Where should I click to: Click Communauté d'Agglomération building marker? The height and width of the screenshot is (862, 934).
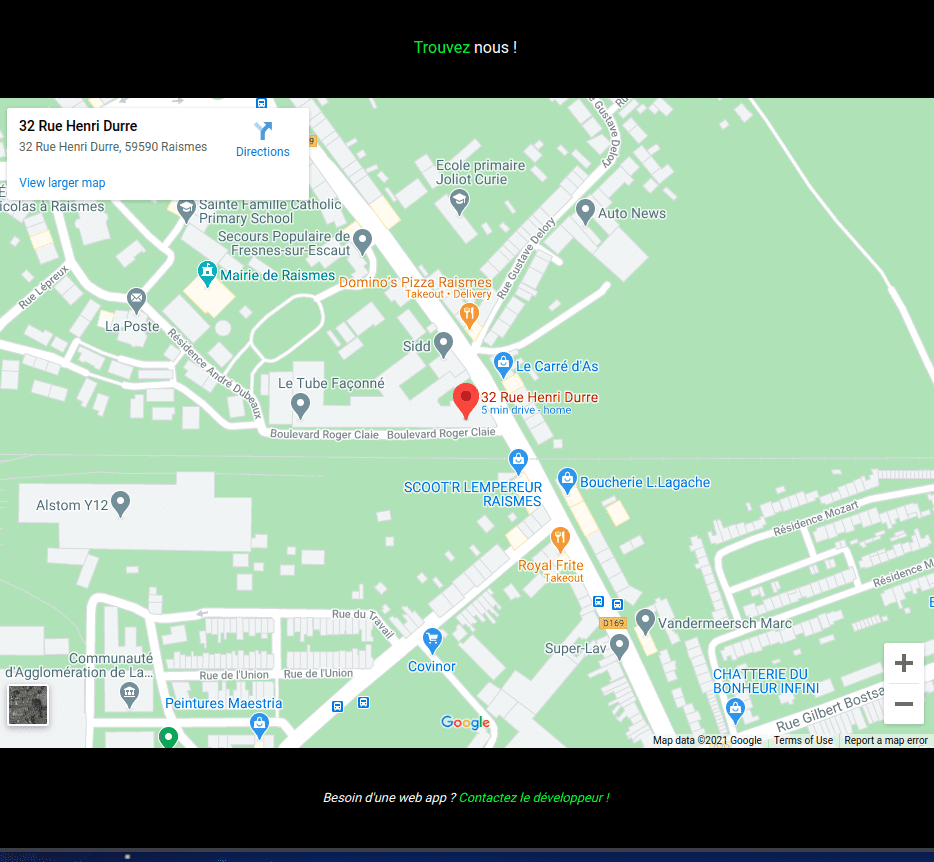(129, 695)
